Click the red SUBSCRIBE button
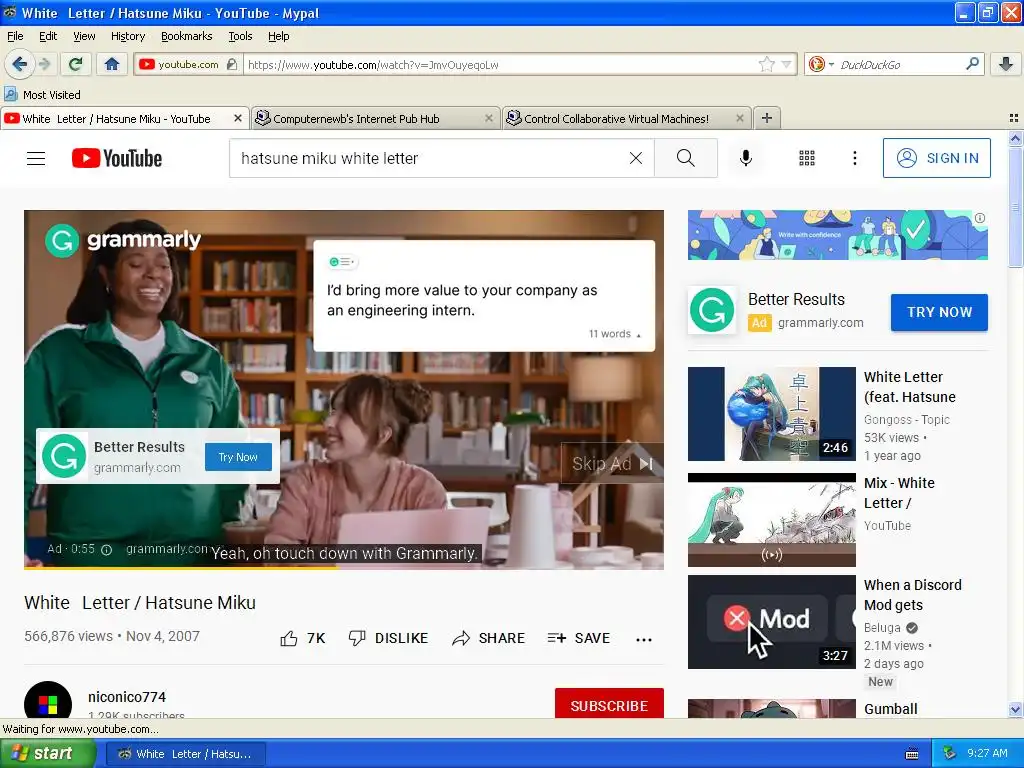1024x768 pixels. 609,703
